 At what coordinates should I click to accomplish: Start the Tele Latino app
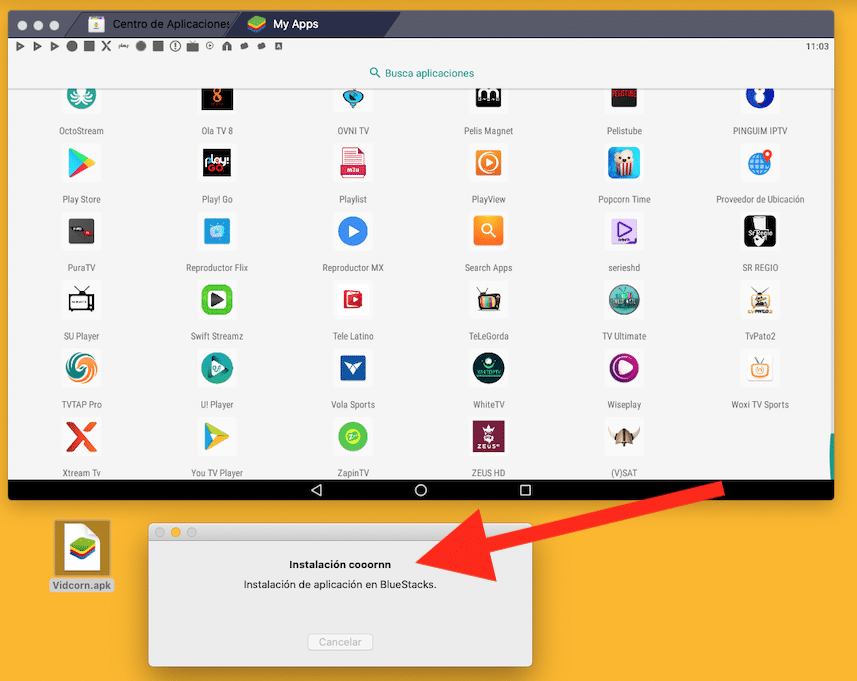pos(352,300)
